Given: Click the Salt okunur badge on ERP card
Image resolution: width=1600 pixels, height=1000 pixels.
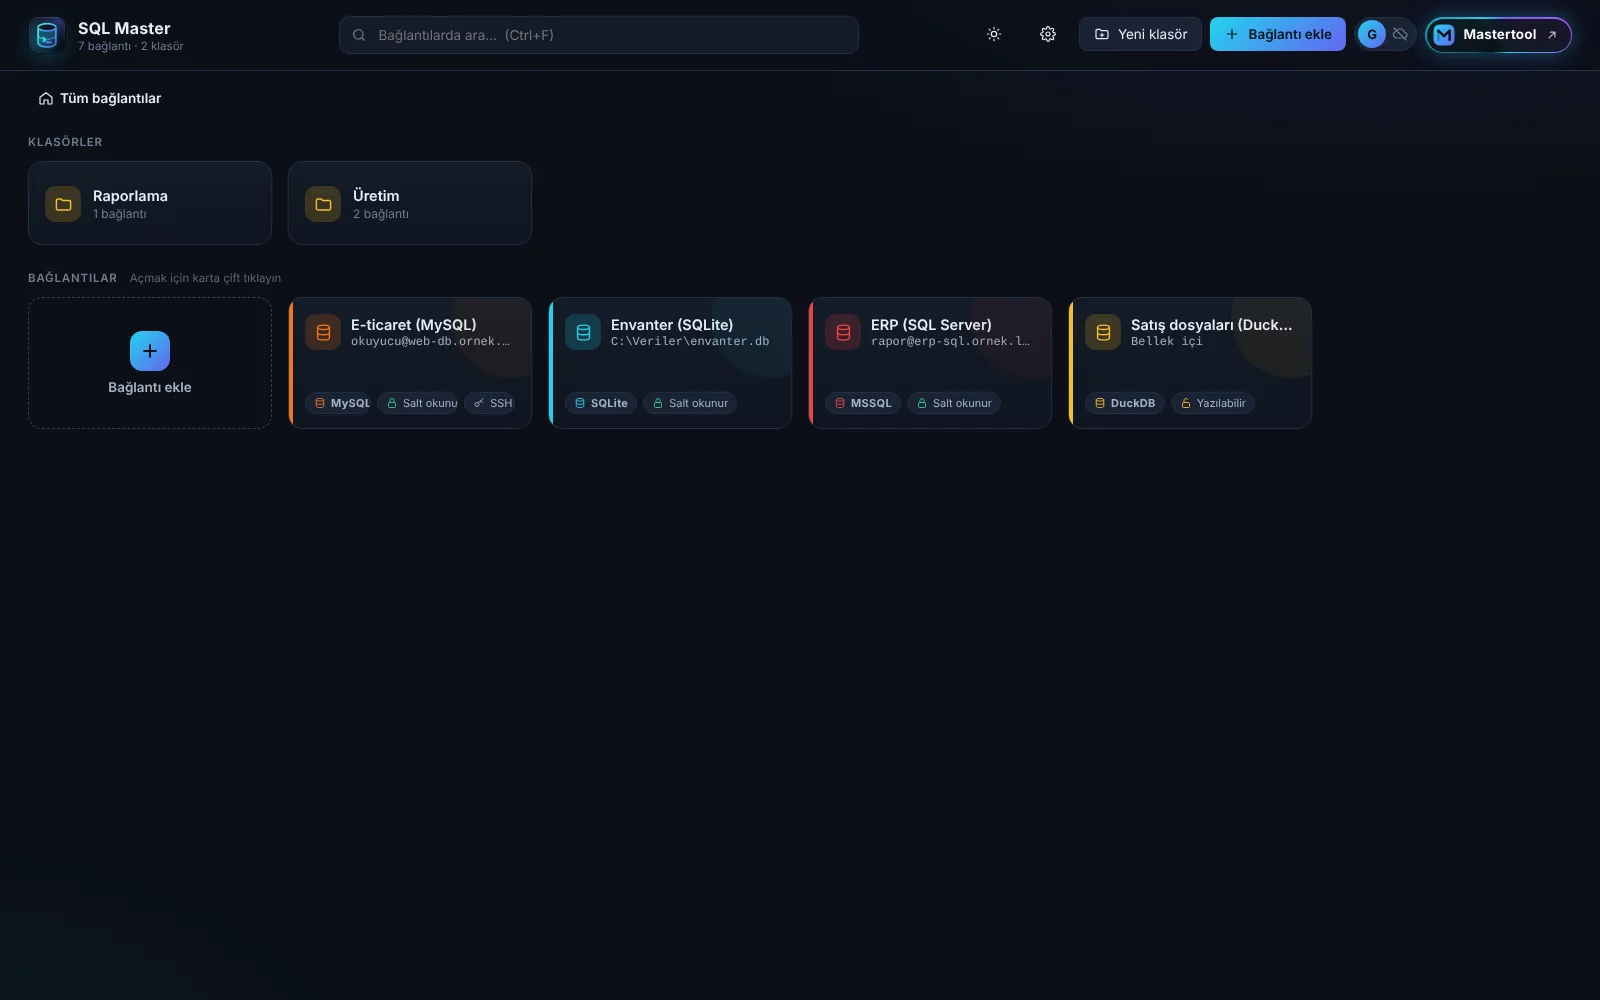Looking at the screenshot, I should tap(954, 403).
